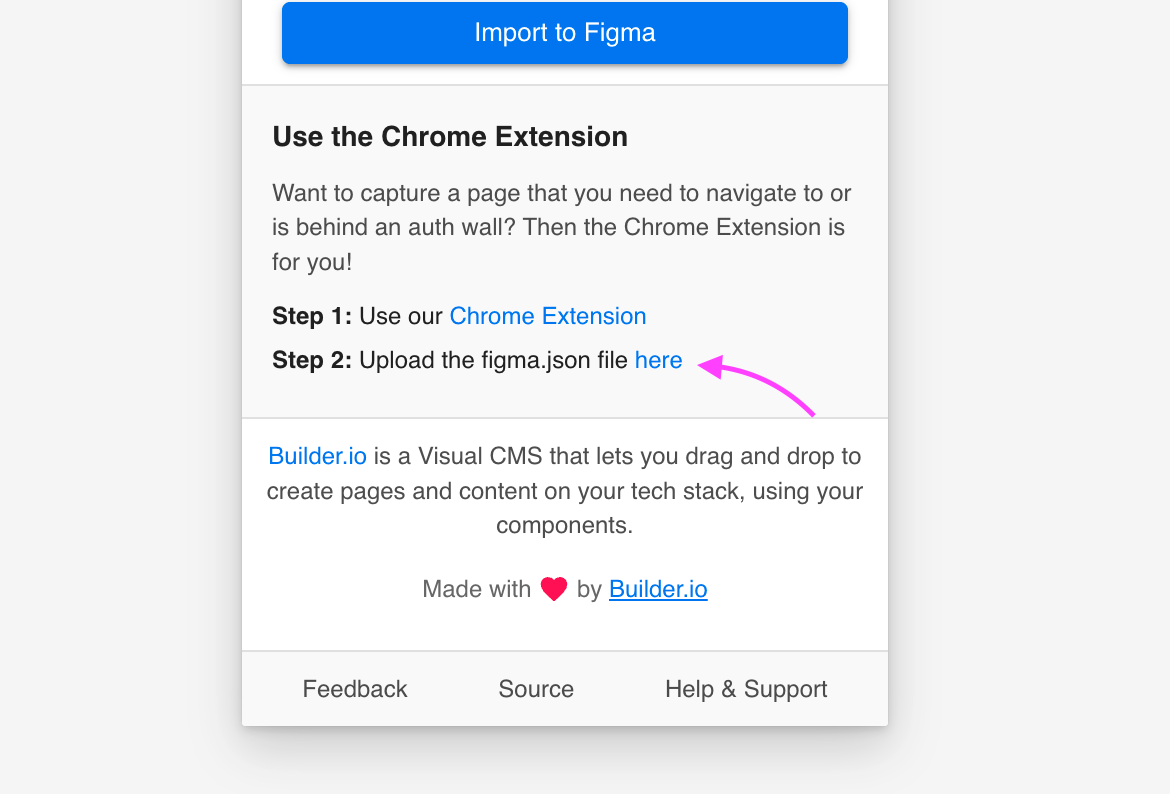
Task: Open the underlined Builder.io credit link
Action: coord(658,589)
